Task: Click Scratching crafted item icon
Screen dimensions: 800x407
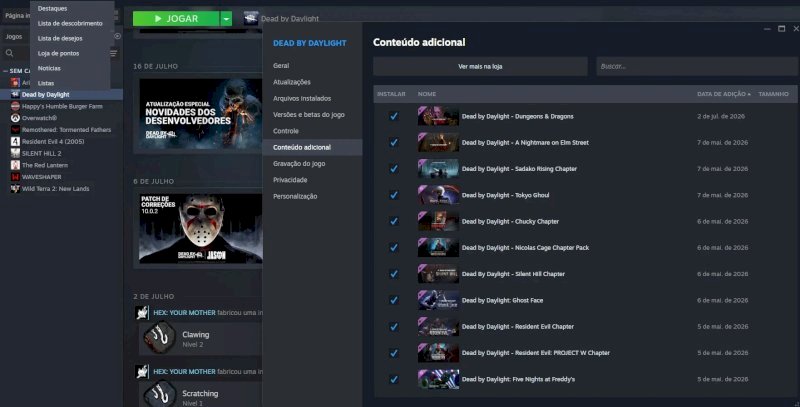Action: (x=160, y=395)
